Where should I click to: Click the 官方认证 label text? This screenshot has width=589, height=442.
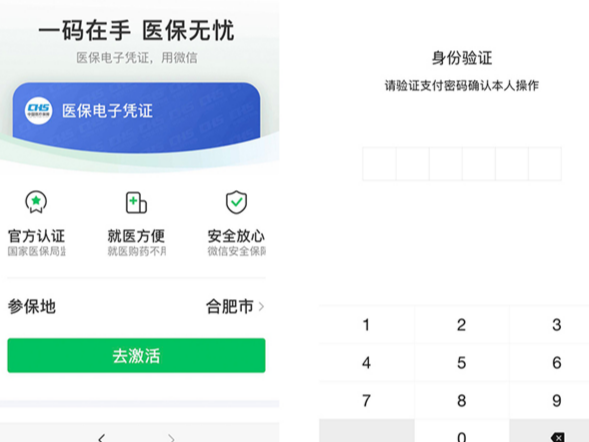click(x=36, y=236)
